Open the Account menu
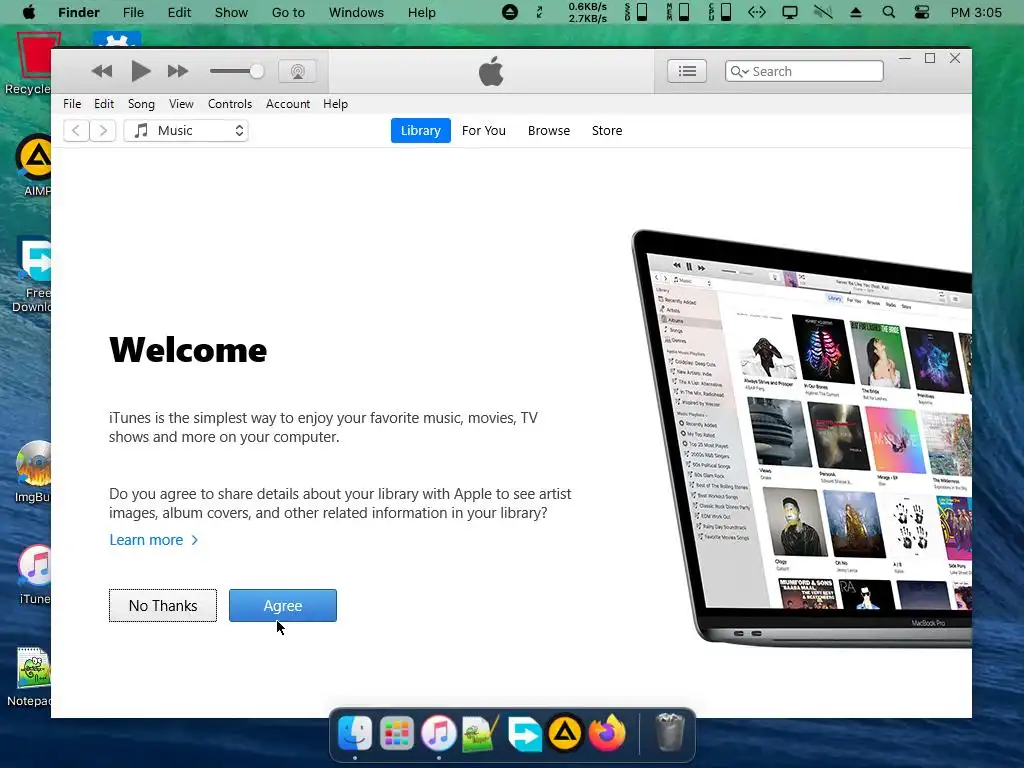 [288, 104]
